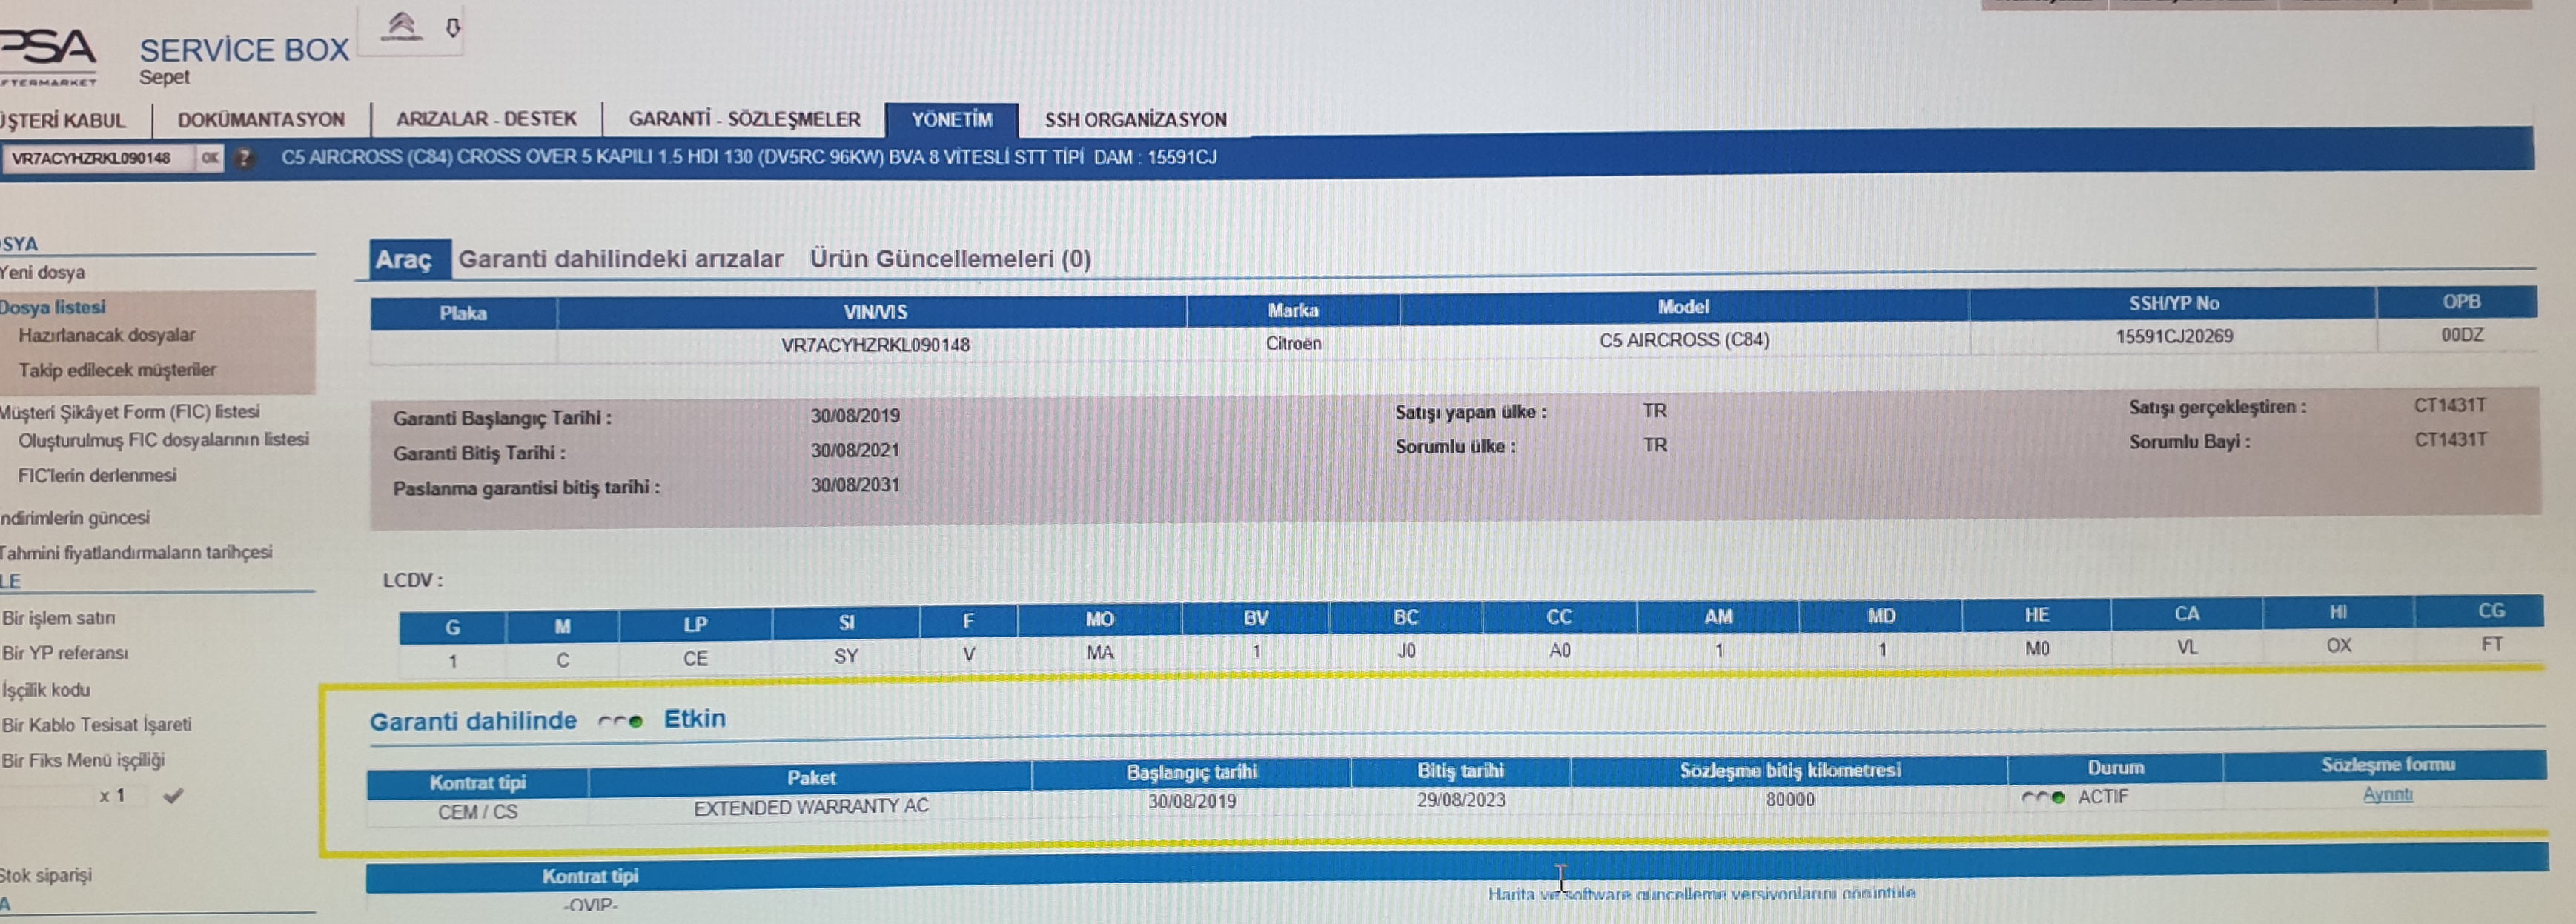This screenshot has width=2576, height=924.
Task: Open Yeni dosya in sidebar
Action: click(43, 272)
